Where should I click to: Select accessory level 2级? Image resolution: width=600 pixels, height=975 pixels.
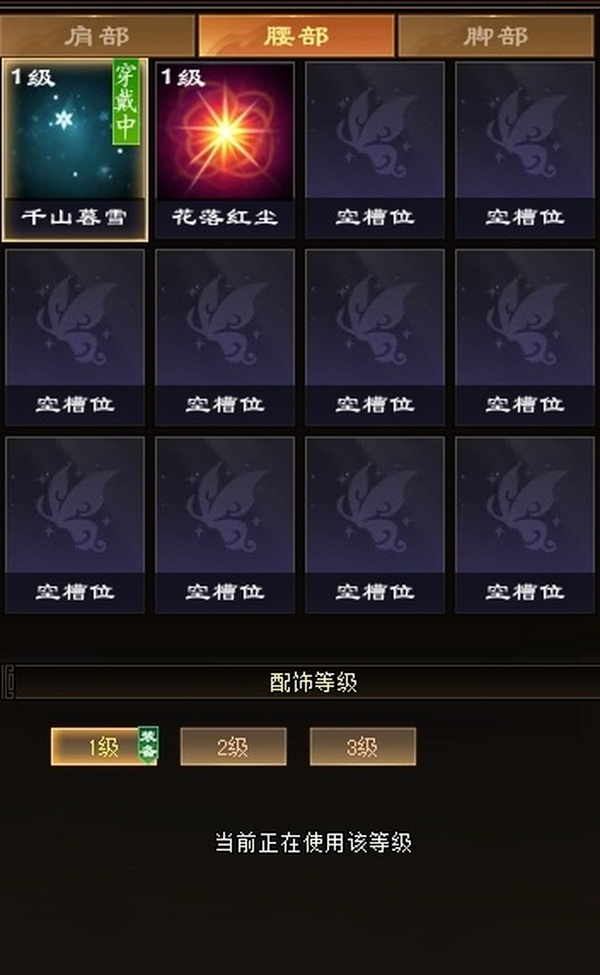coord(233,746)
